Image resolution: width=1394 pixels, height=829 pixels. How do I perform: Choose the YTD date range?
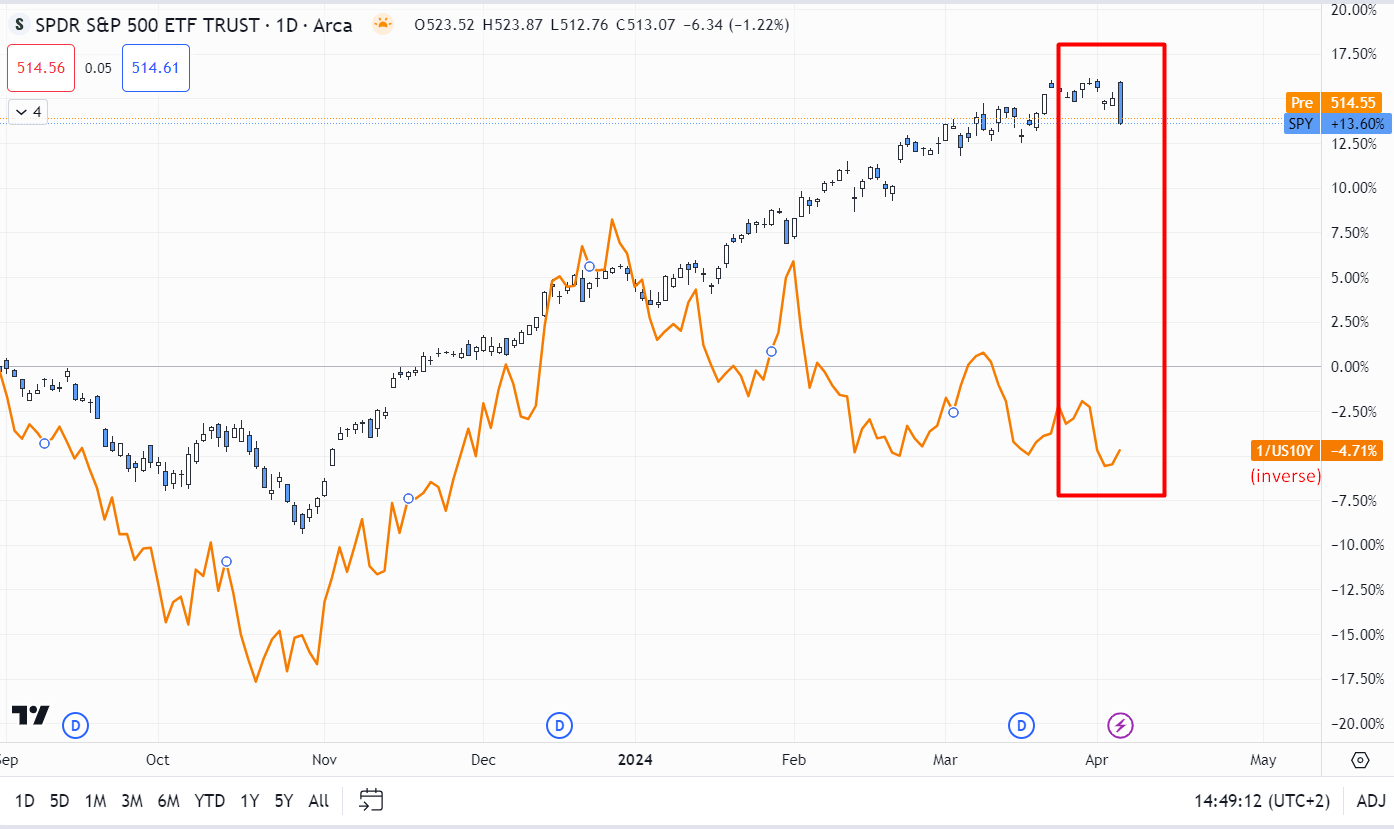(x=210, y=801)
